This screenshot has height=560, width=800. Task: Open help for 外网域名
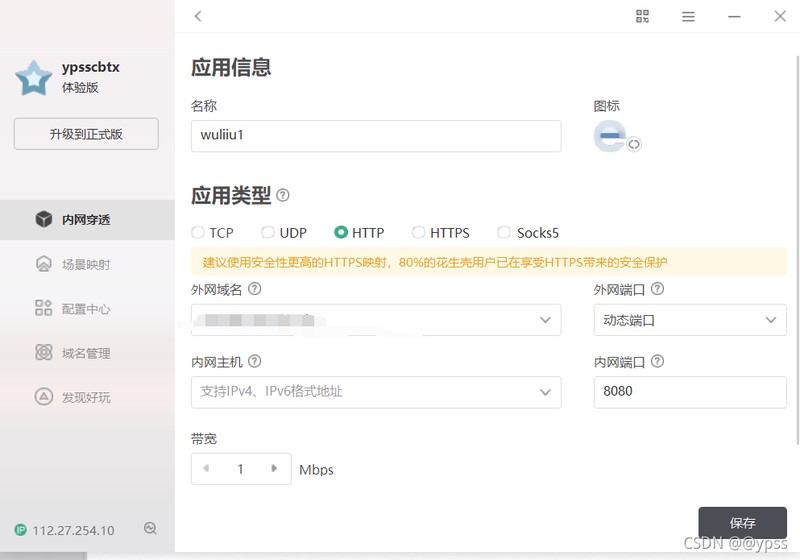(255, 289)
